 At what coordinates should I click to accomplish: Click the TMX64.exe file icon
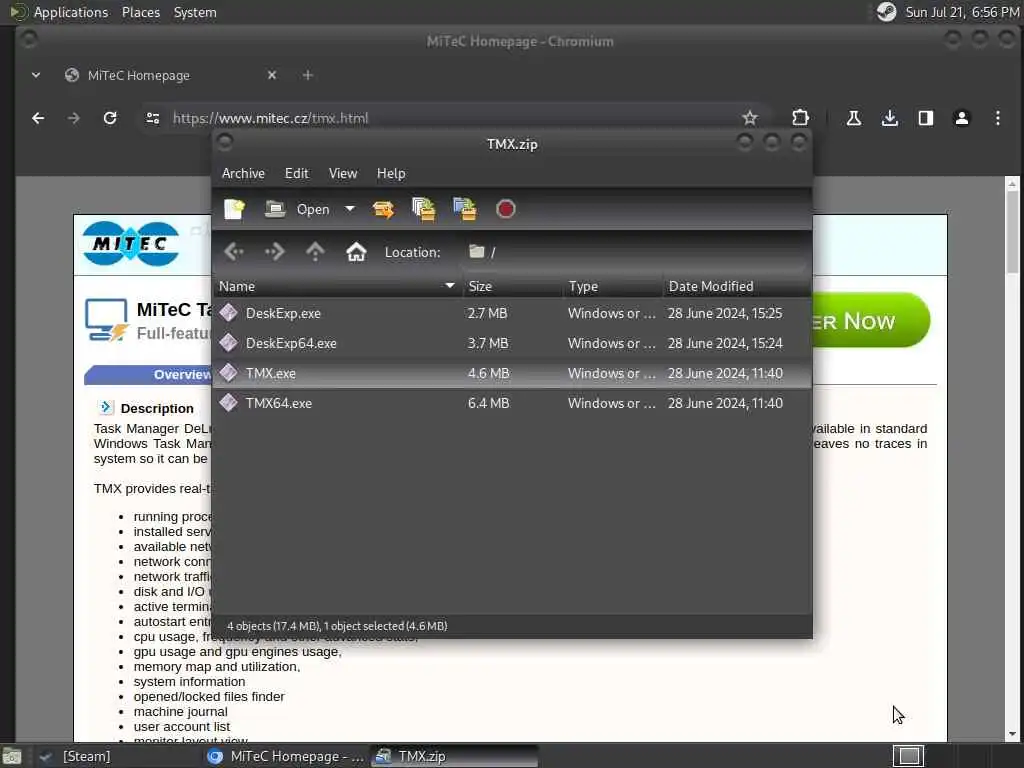coord(229,403)
